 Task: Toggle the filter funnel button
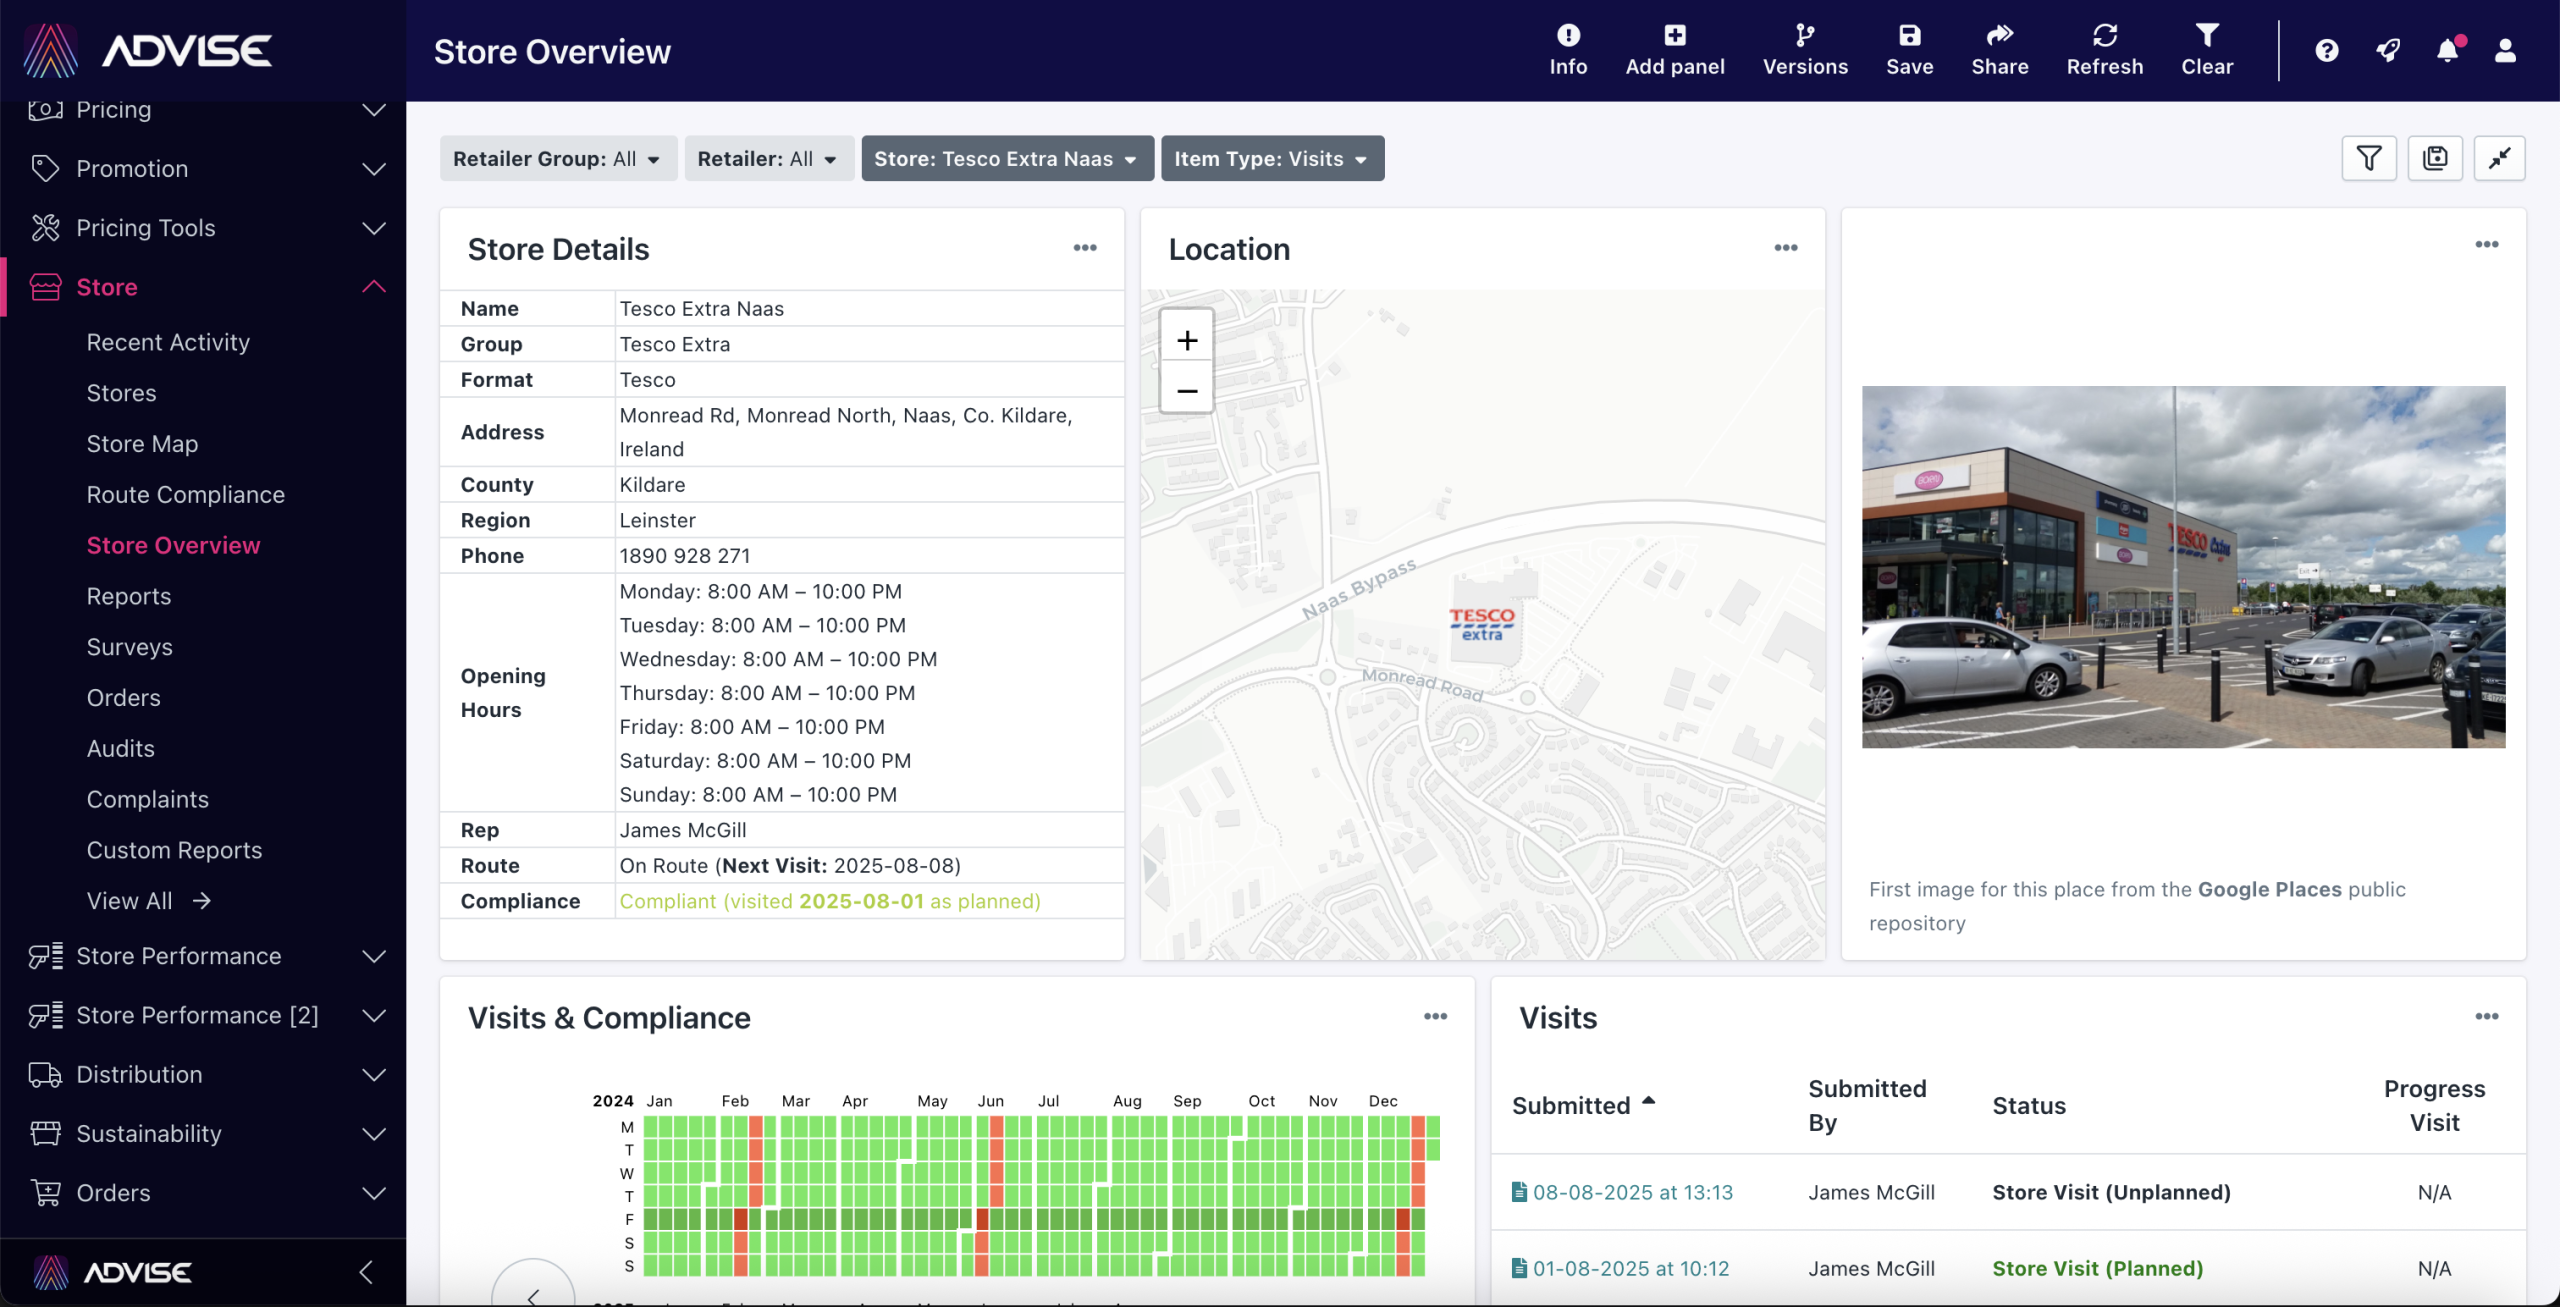2368,158
